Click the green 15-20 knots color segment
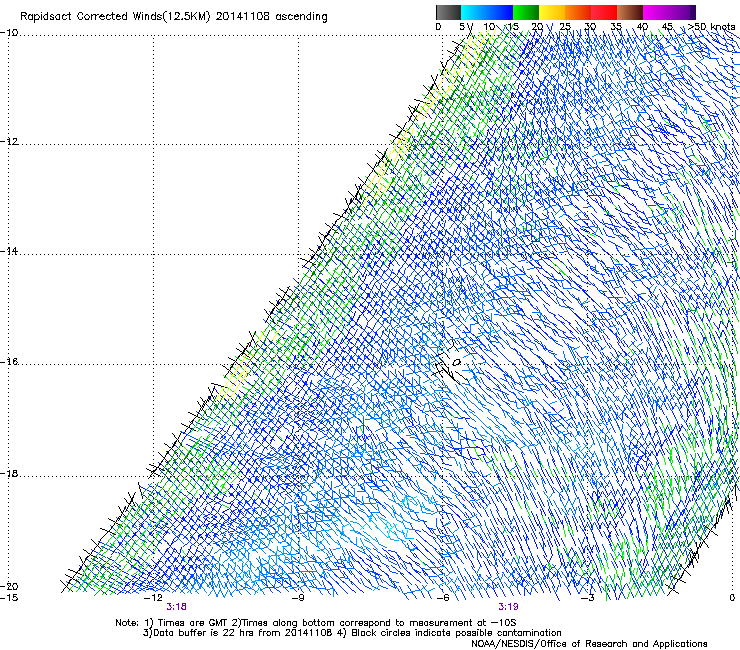This screenshot has width=740, height=650. [x=526, y=12]
